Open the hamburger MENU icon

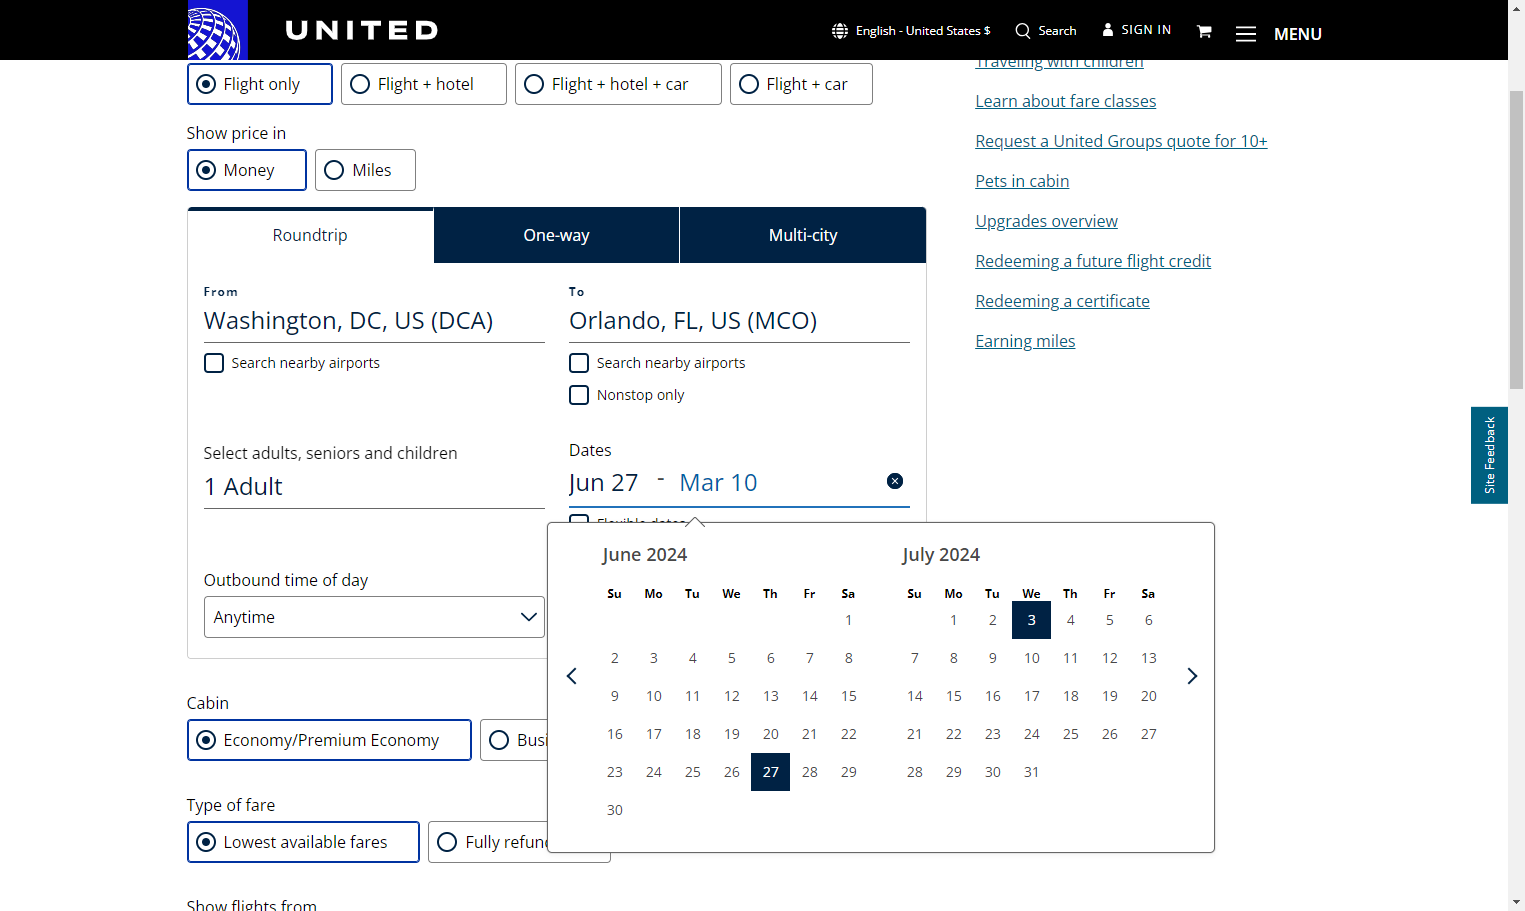coord(1246,34)
